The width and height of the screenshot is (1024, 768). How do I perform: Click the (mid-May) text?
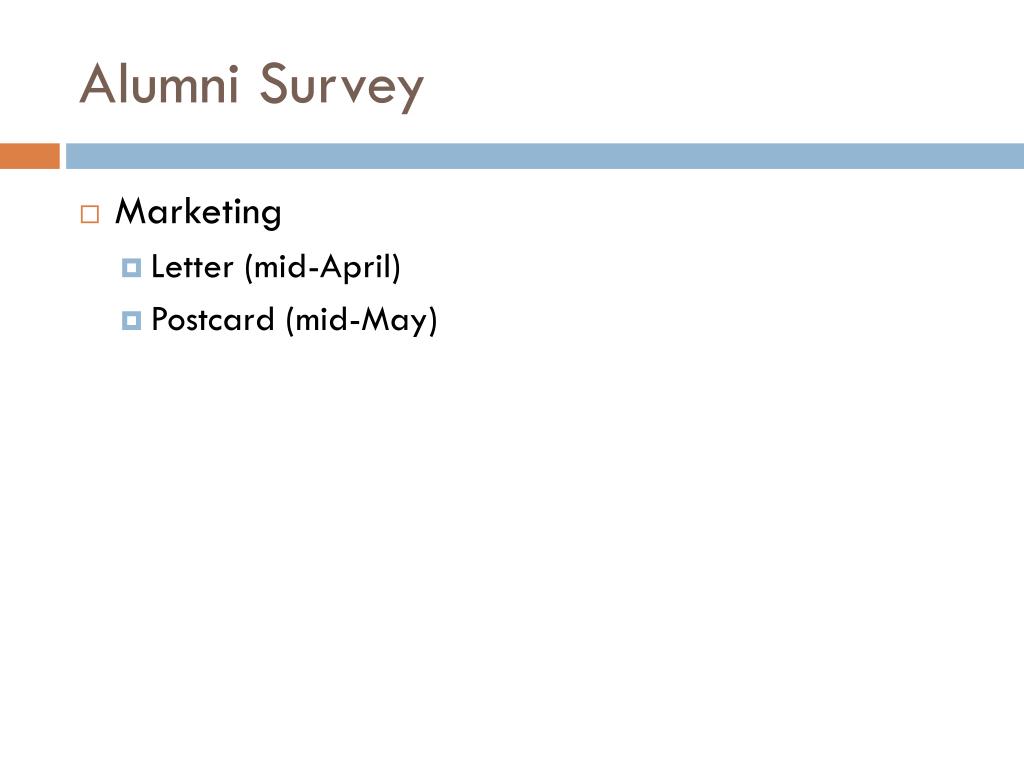coord(361,321)
